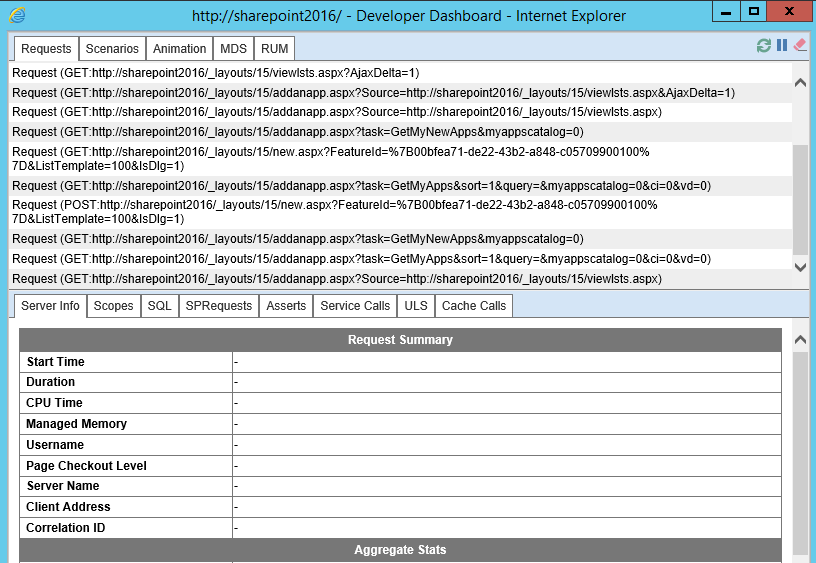Click the CPU Time row label
Image resolution: width=816 pixels, height=563 pixels.
[54, 403]
